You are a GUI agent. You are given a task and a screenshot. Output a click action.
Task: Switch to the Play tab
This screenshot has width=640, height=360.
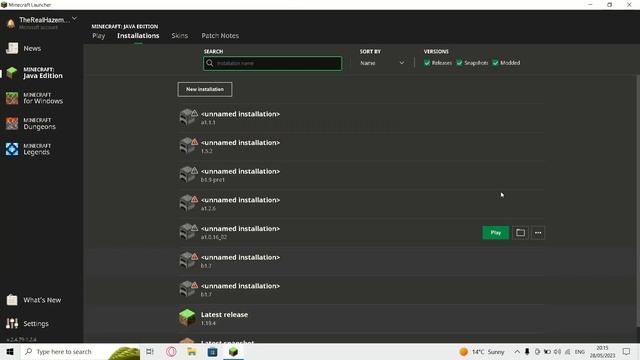98,36
